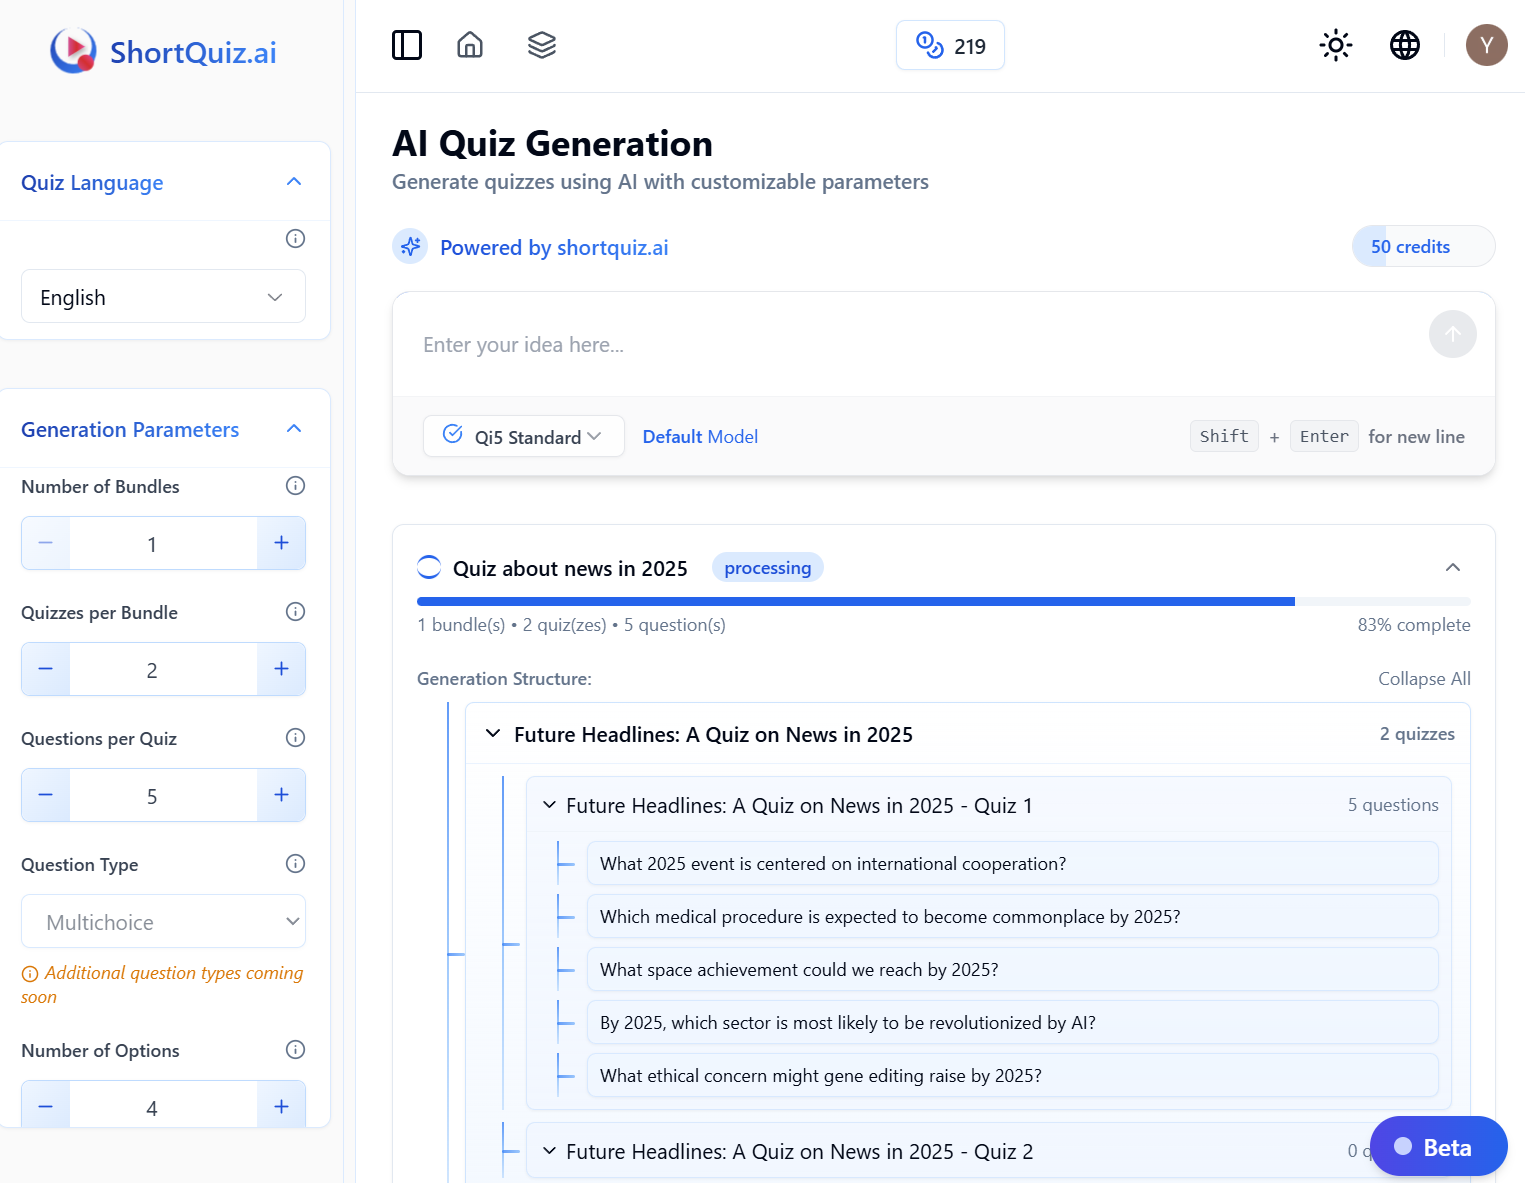Open the Y user avatar menu
This screenshot has width=1525, height=1183.
pyautogui.click(x=1487, y=45)
